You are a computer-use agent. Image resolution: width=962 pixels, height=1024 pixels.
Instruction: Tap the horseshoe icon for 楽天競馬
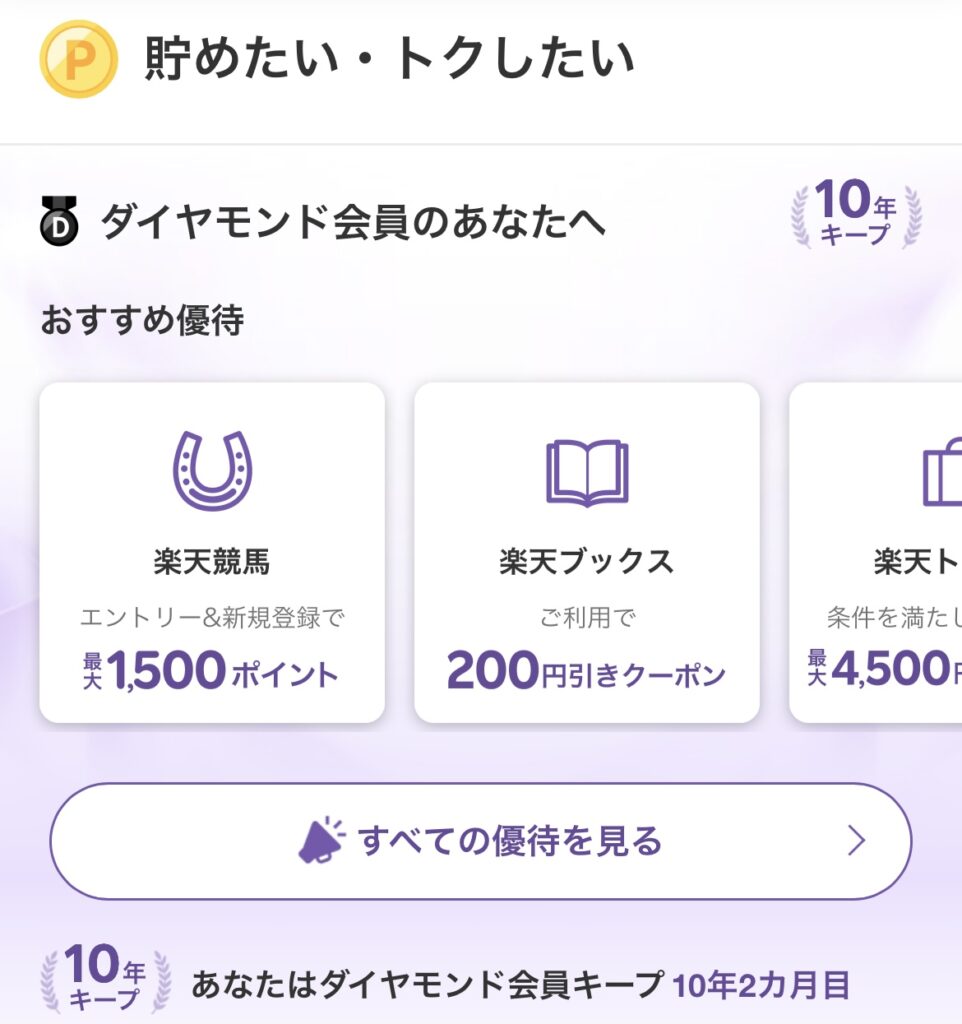point(212,470)
